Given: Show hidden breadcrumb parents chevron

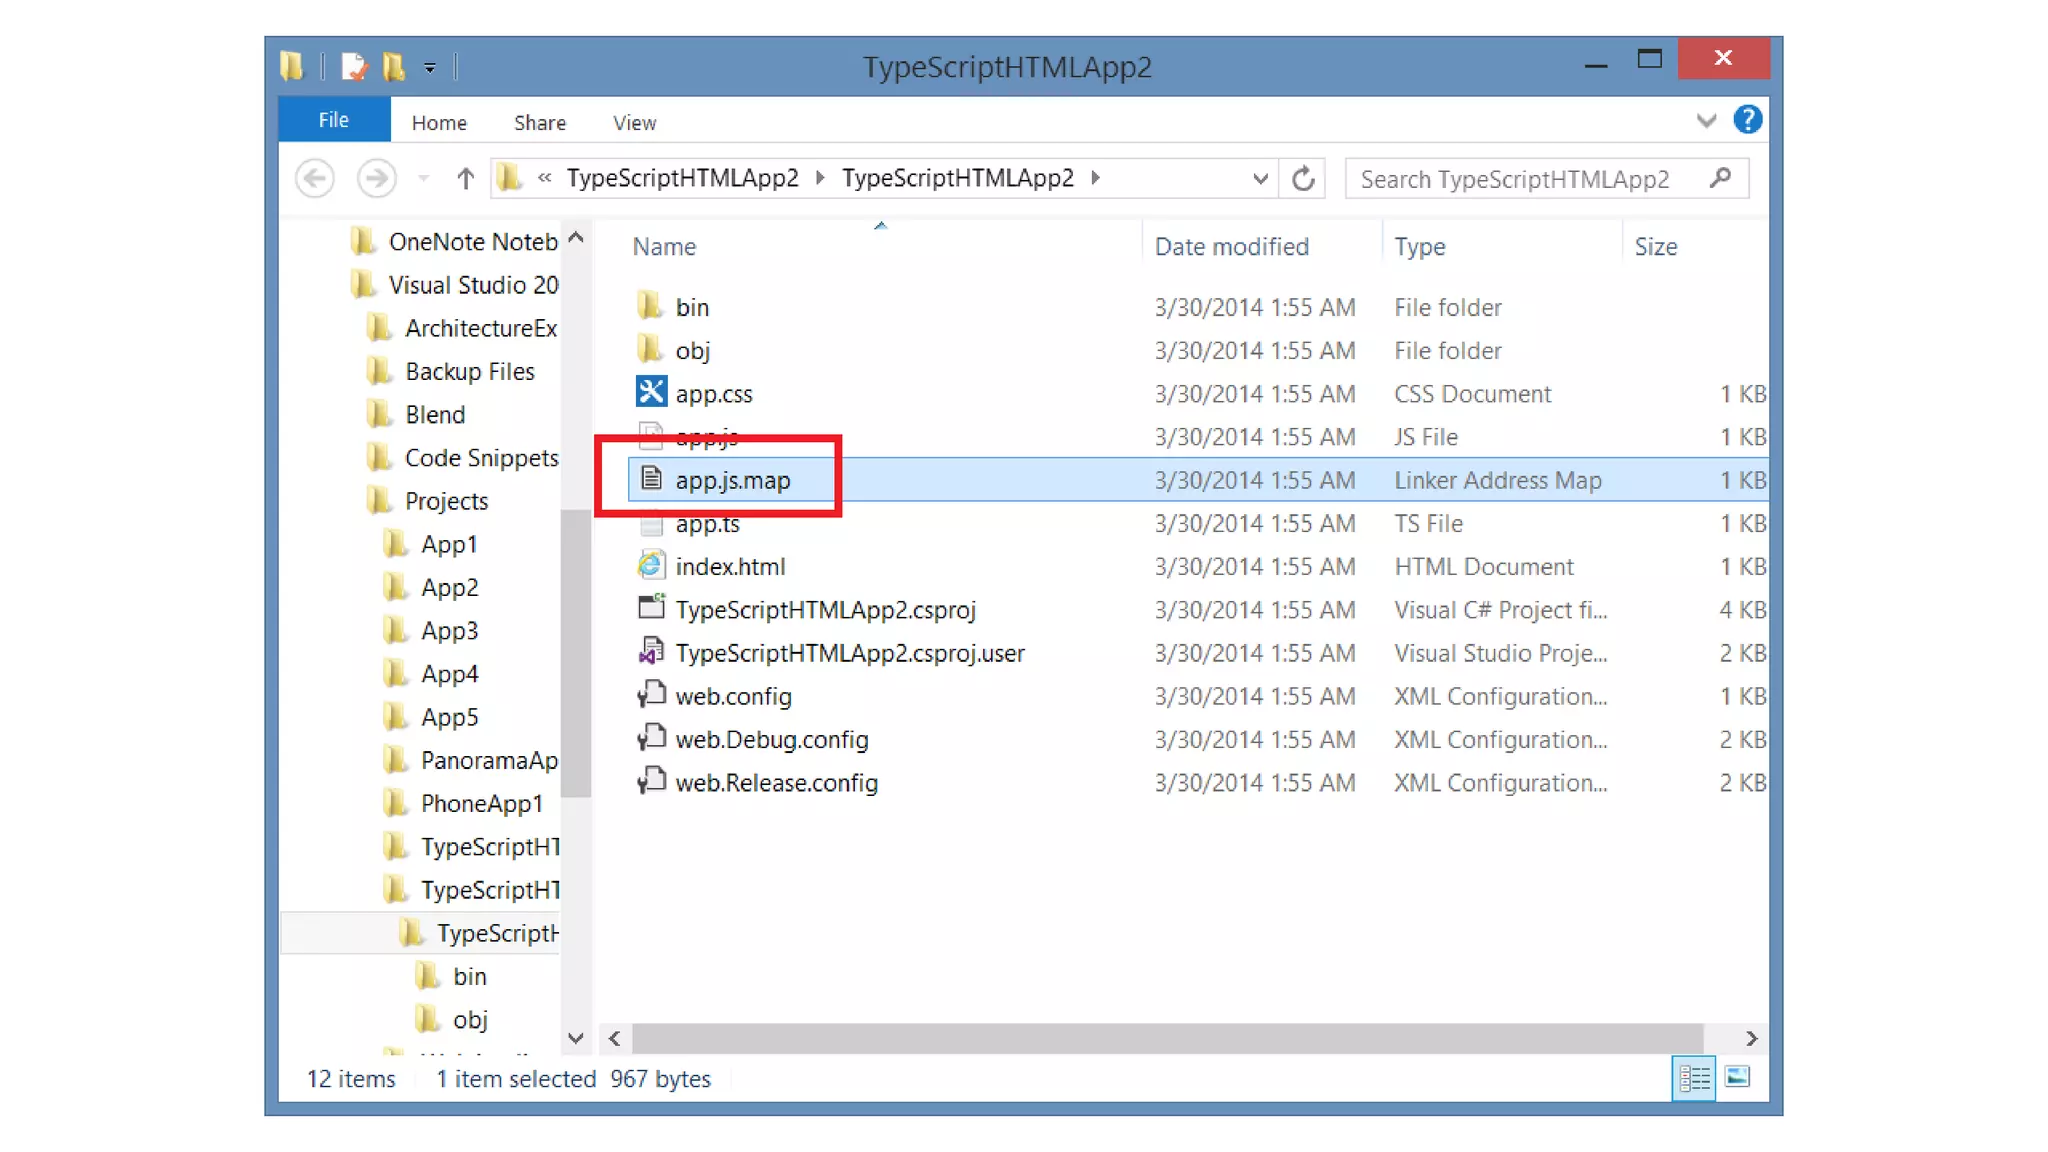Looking at the screenshot, I should tap(544, 178).
